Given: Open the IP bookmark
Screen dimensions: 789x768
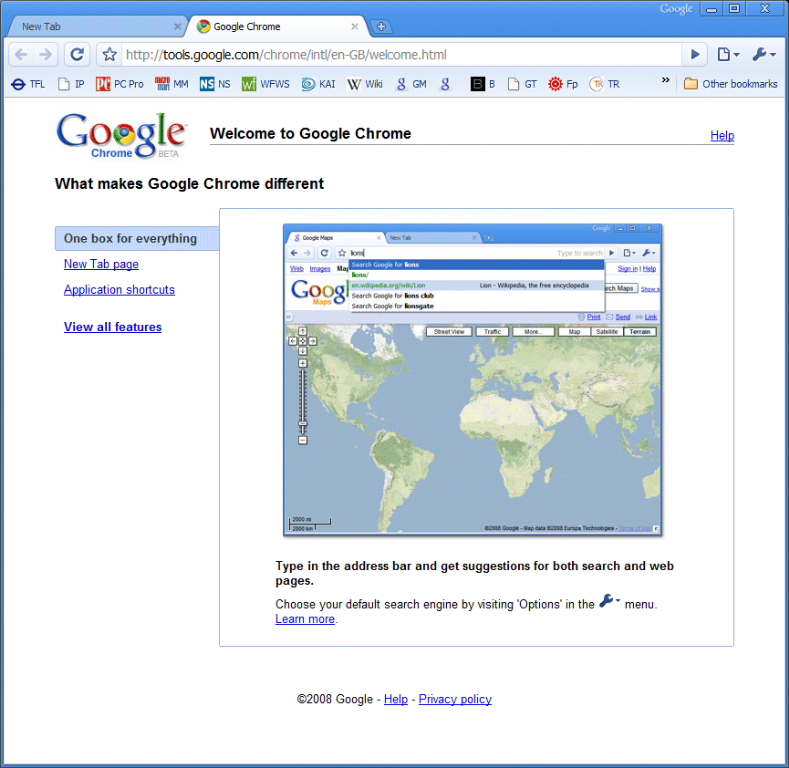Looking at the screenshot, I should 71,84.
